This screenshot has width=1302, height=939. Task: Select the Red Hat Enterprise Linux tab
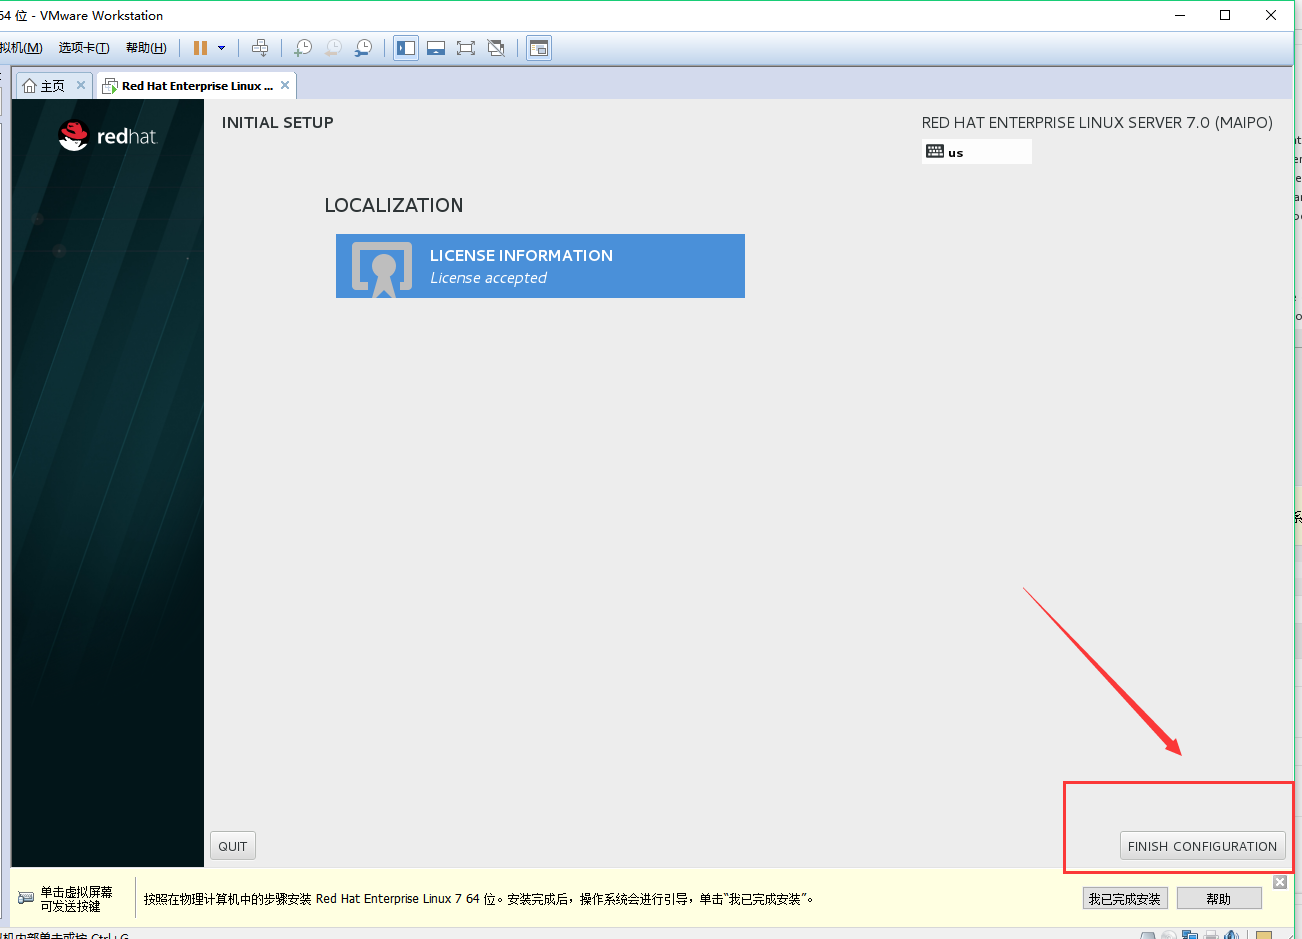coord(197,86)
